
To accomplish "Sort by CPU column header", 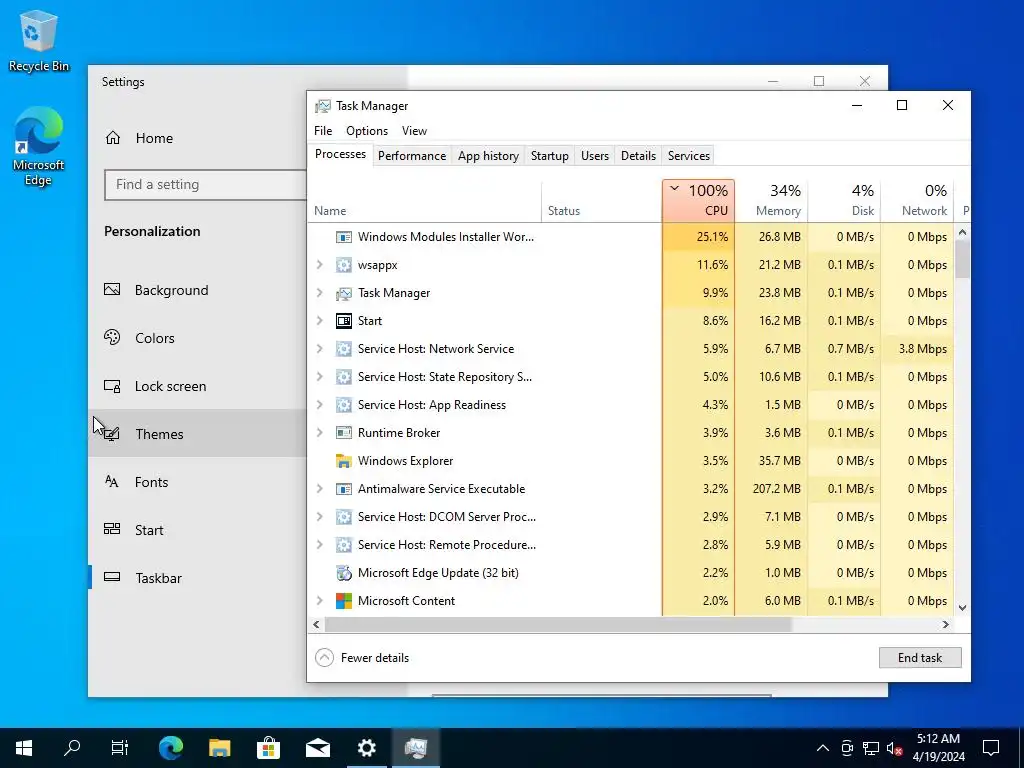I will tap(698, 200).
